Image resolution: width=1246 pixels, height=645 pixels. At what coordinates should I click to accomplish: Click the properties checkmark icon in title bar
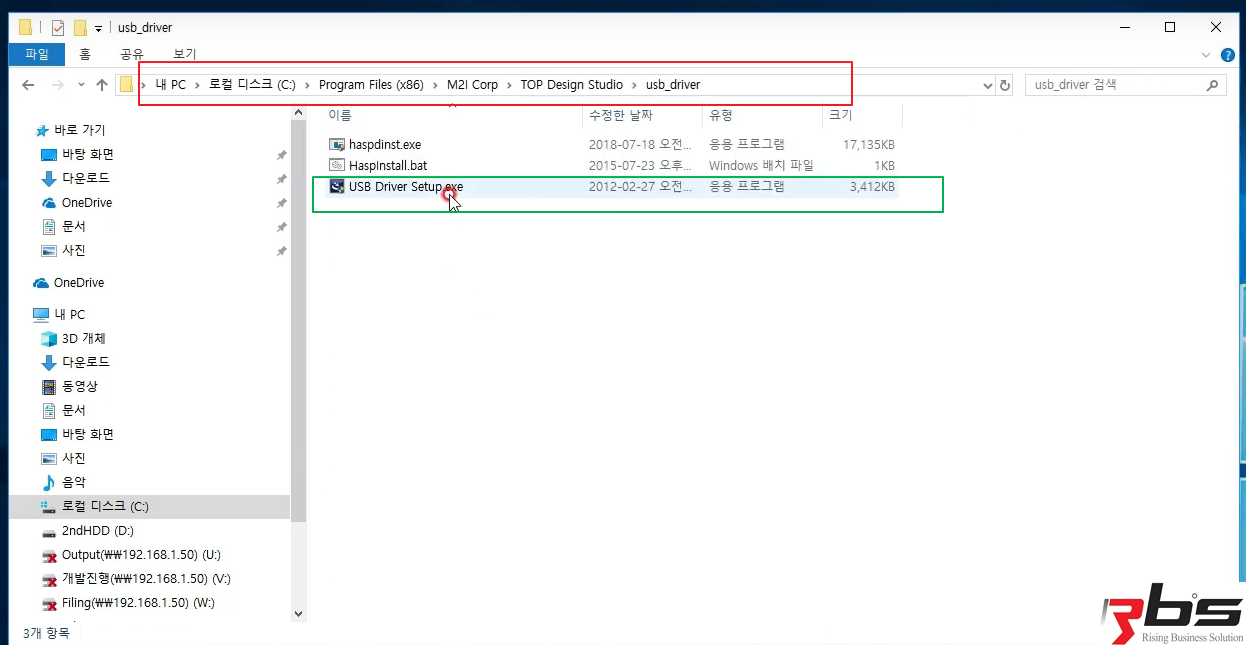[58, 27]
